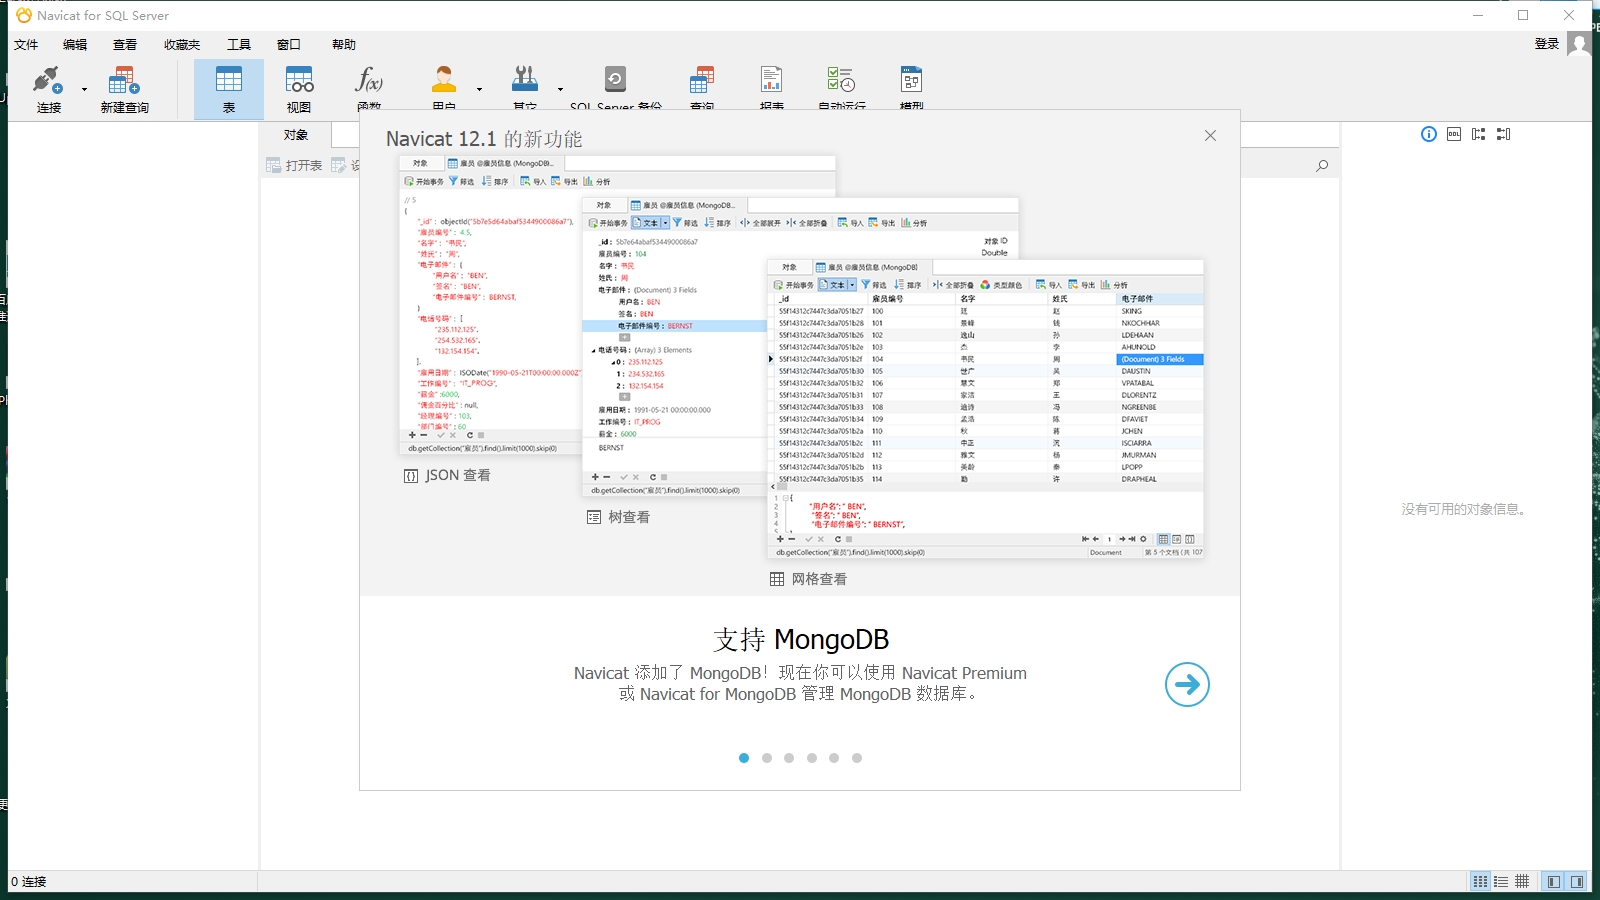Expand the Others icon dropdown arrow
The width and height of the screenshot is (1600, 900).
560,89
